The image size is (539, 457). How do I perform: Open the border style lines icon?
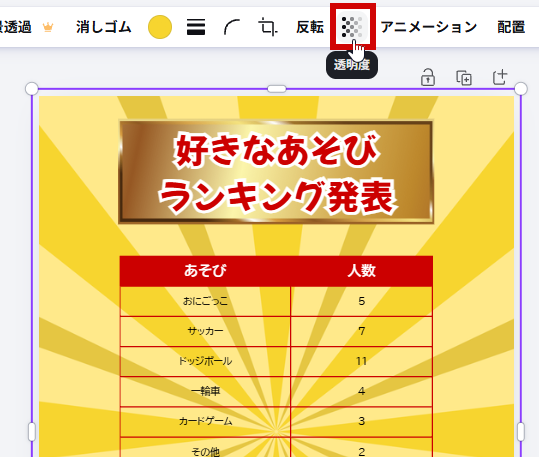(196, 27)
